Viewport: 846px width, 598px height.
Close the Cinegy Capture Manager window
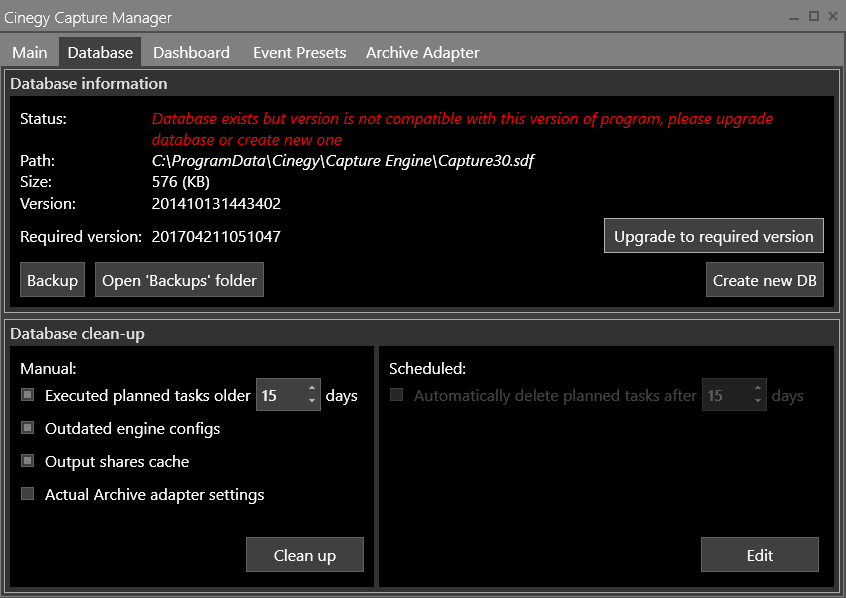[833, 16]
